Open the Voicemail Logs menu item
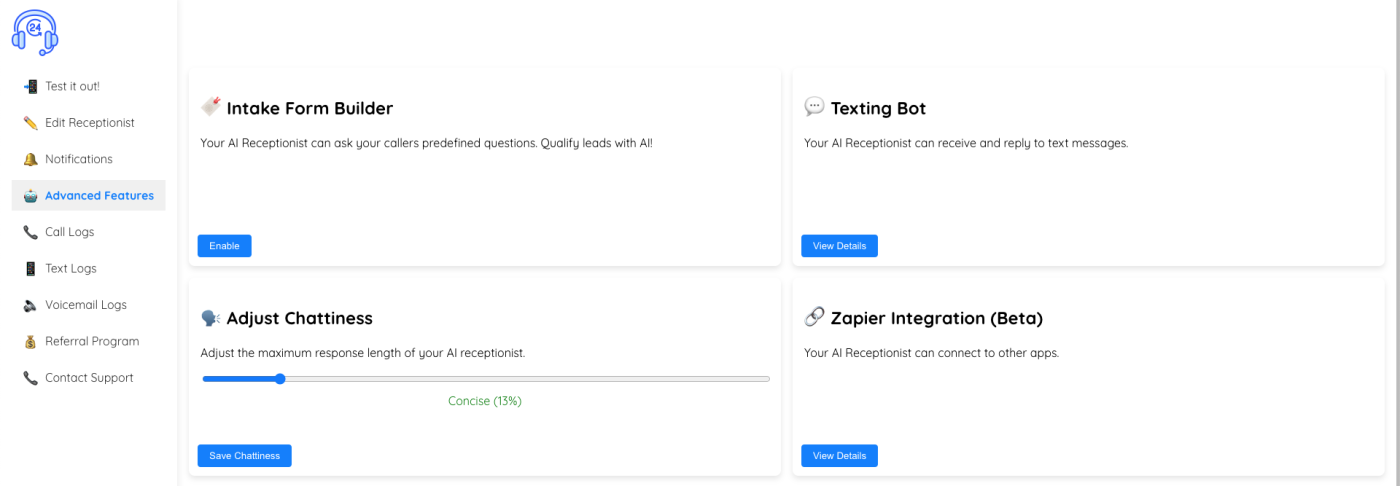The width and height of the screenshot is (1400, 486). (85, 305)
